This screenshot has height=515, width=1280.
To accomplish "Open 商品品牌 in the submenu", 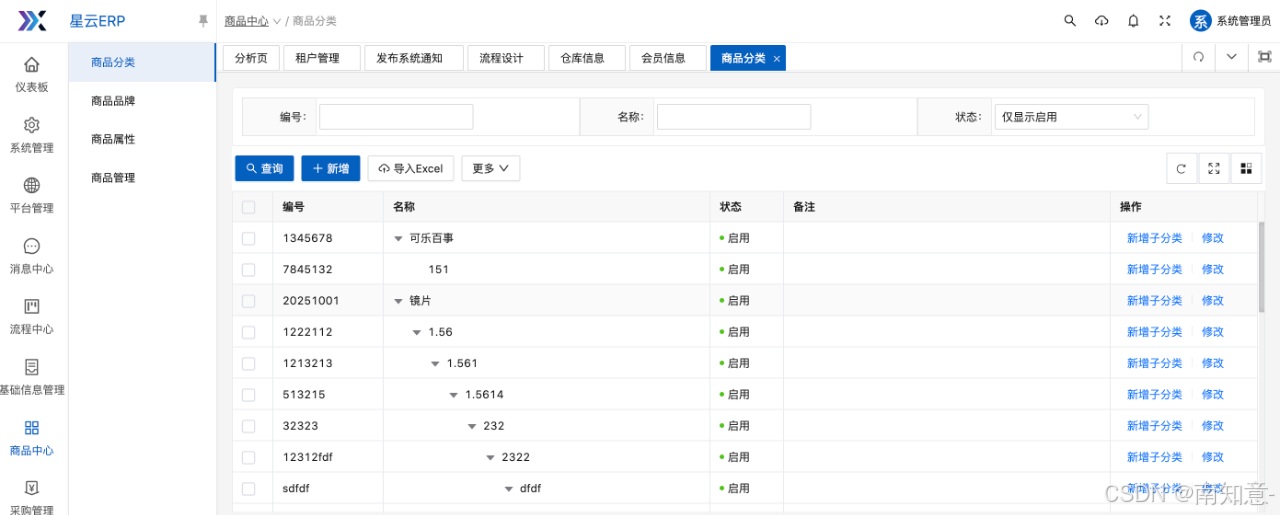I will click(x=142, y=101).
